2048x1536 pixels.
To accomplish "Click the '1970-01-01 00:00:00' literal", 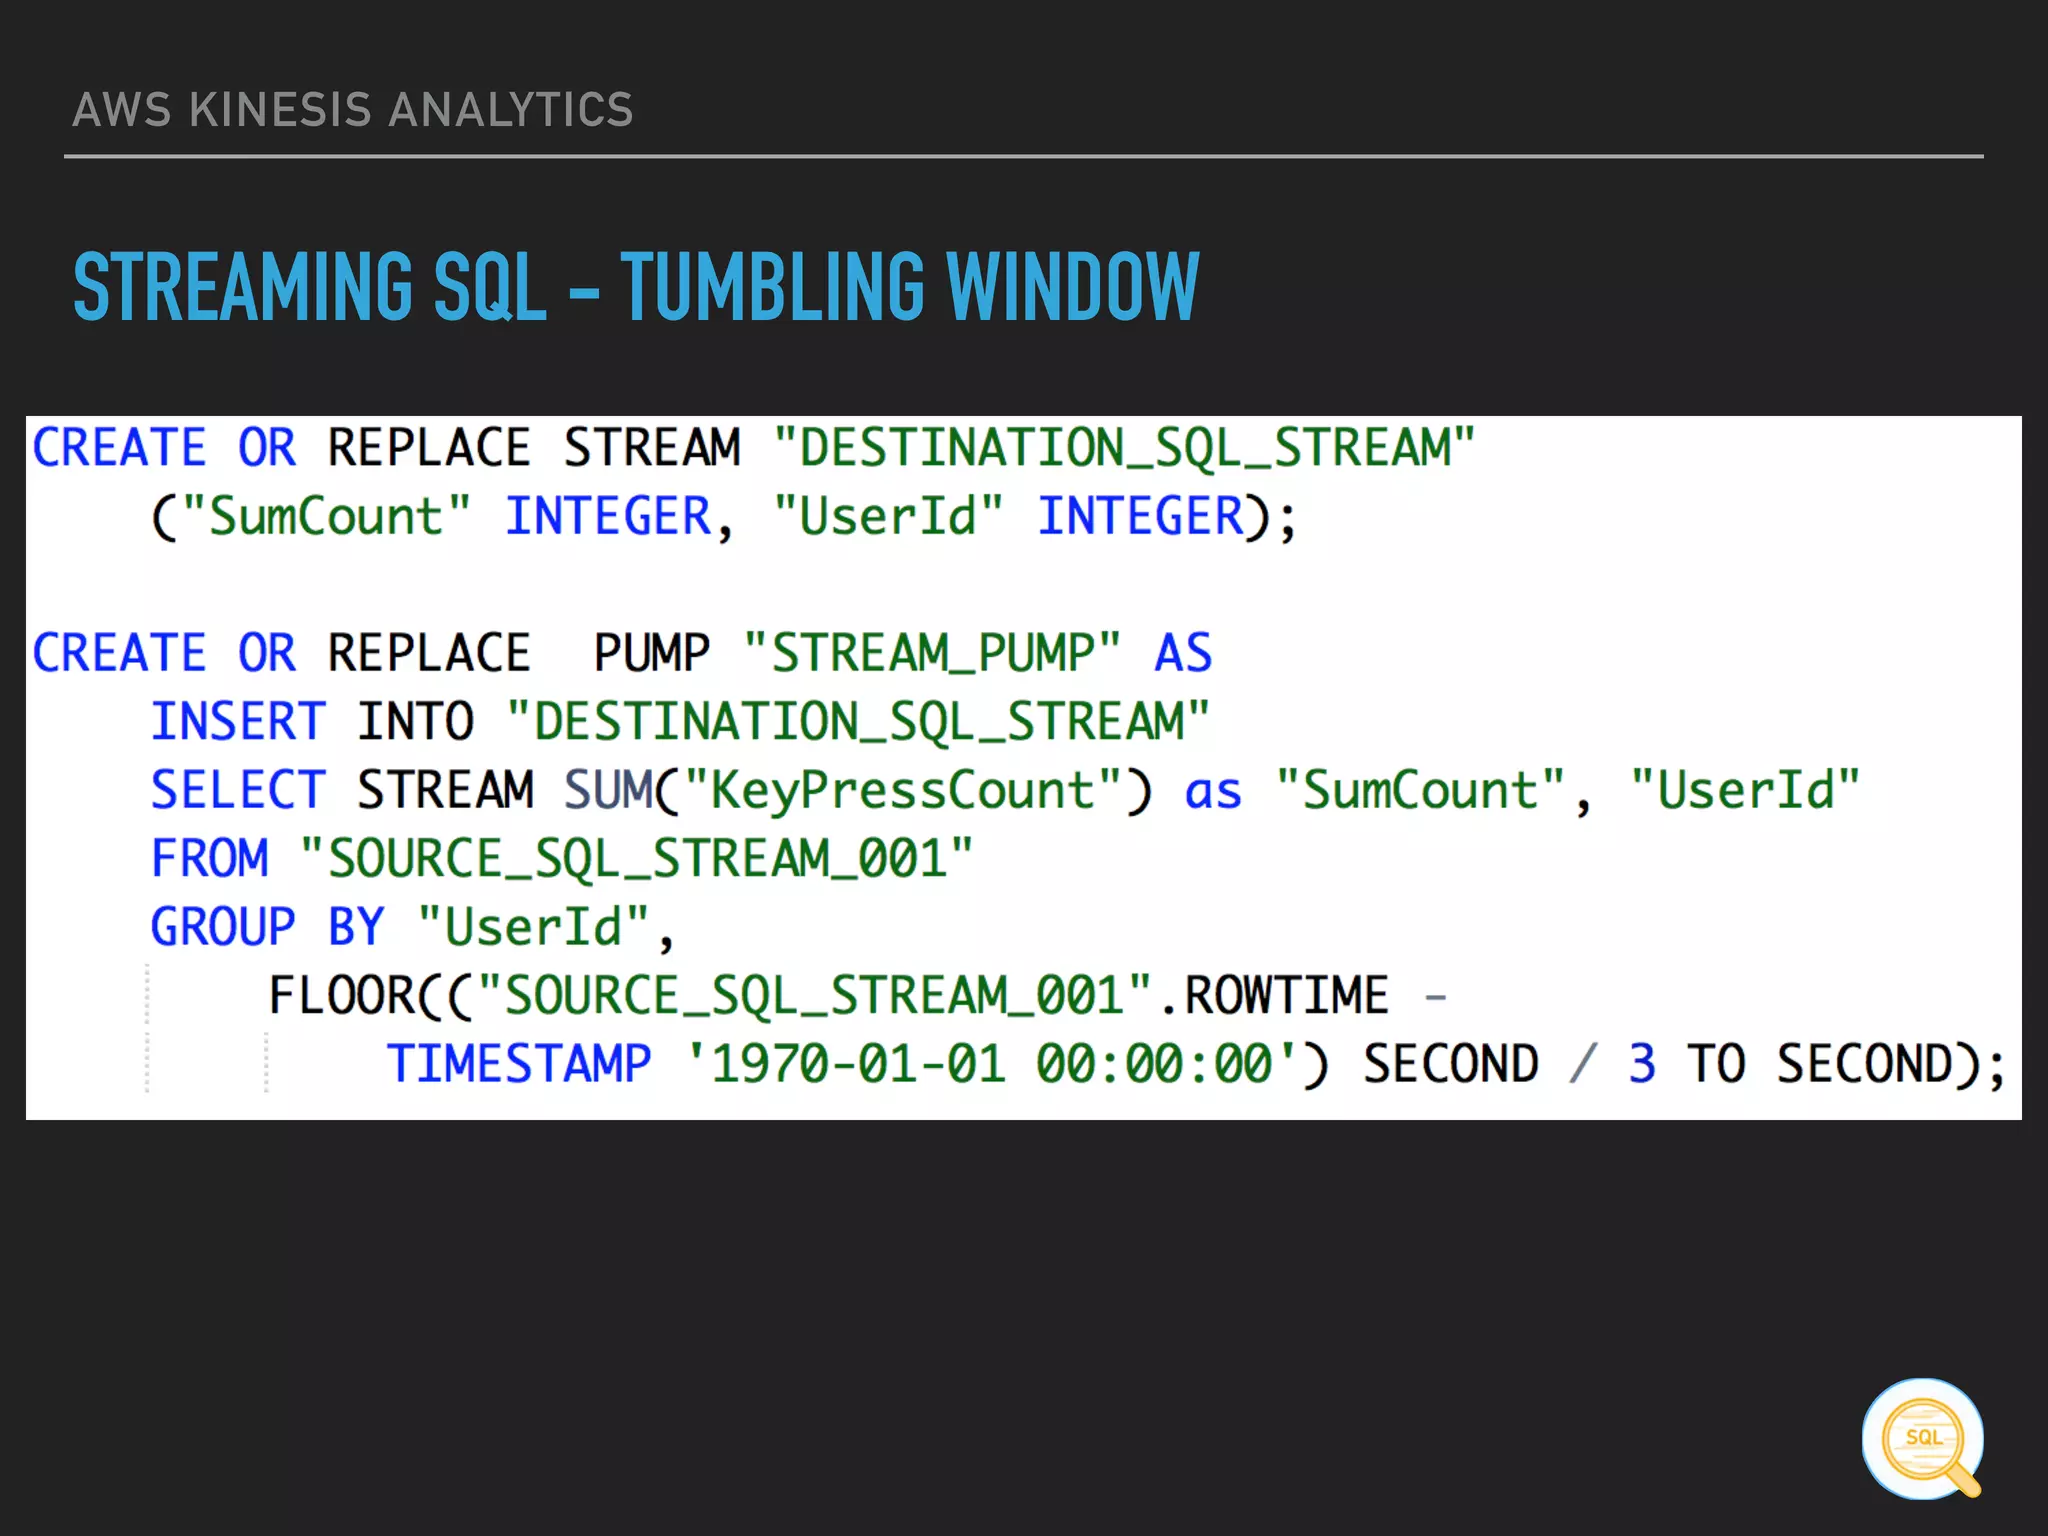I will (x=992, y=1063).
